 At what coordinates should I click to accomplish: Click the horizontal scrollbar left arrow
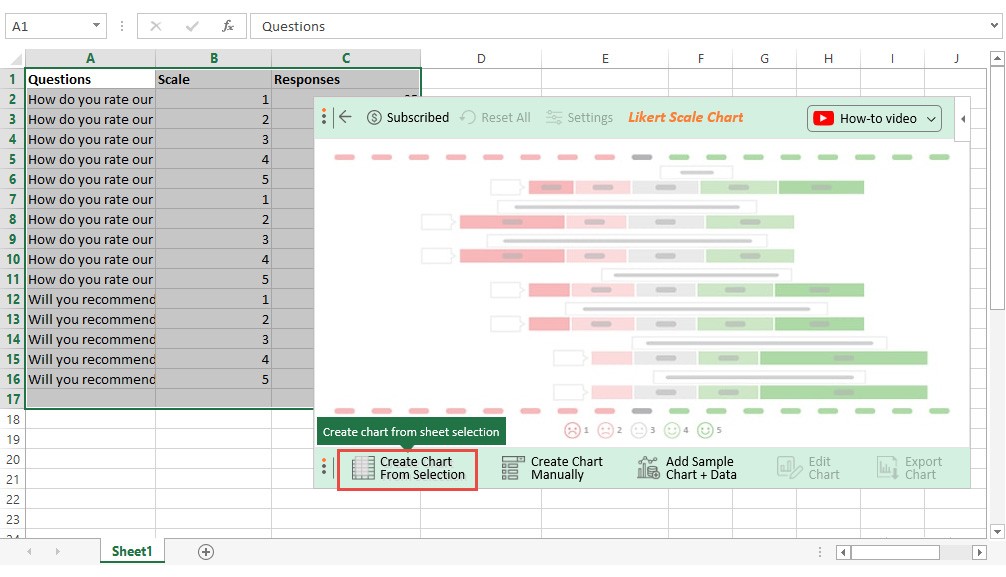(843, 552)
